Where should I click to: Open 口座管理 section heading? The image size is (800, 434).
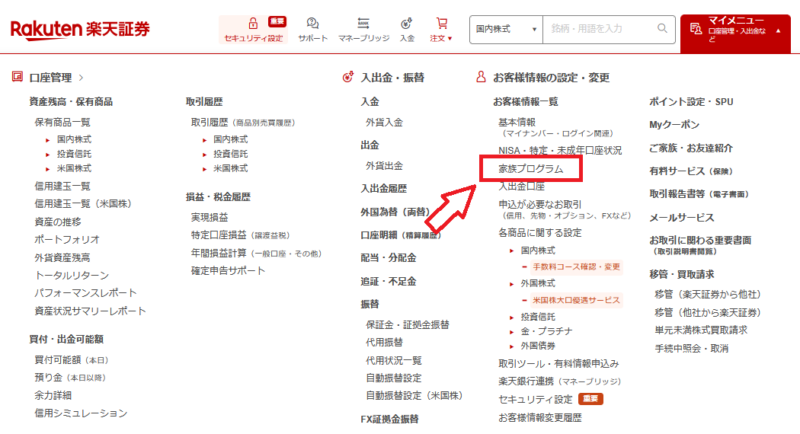coord(51,78)
